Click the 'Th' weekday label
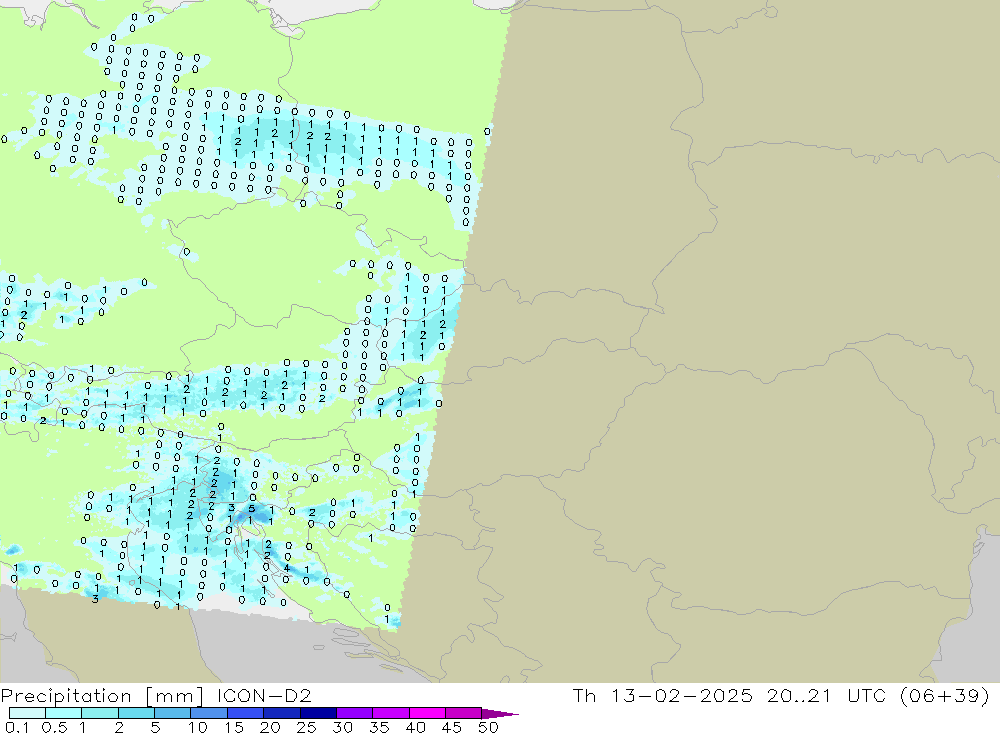This screenshot has height=733, width=1000. [x=584, y=695]
